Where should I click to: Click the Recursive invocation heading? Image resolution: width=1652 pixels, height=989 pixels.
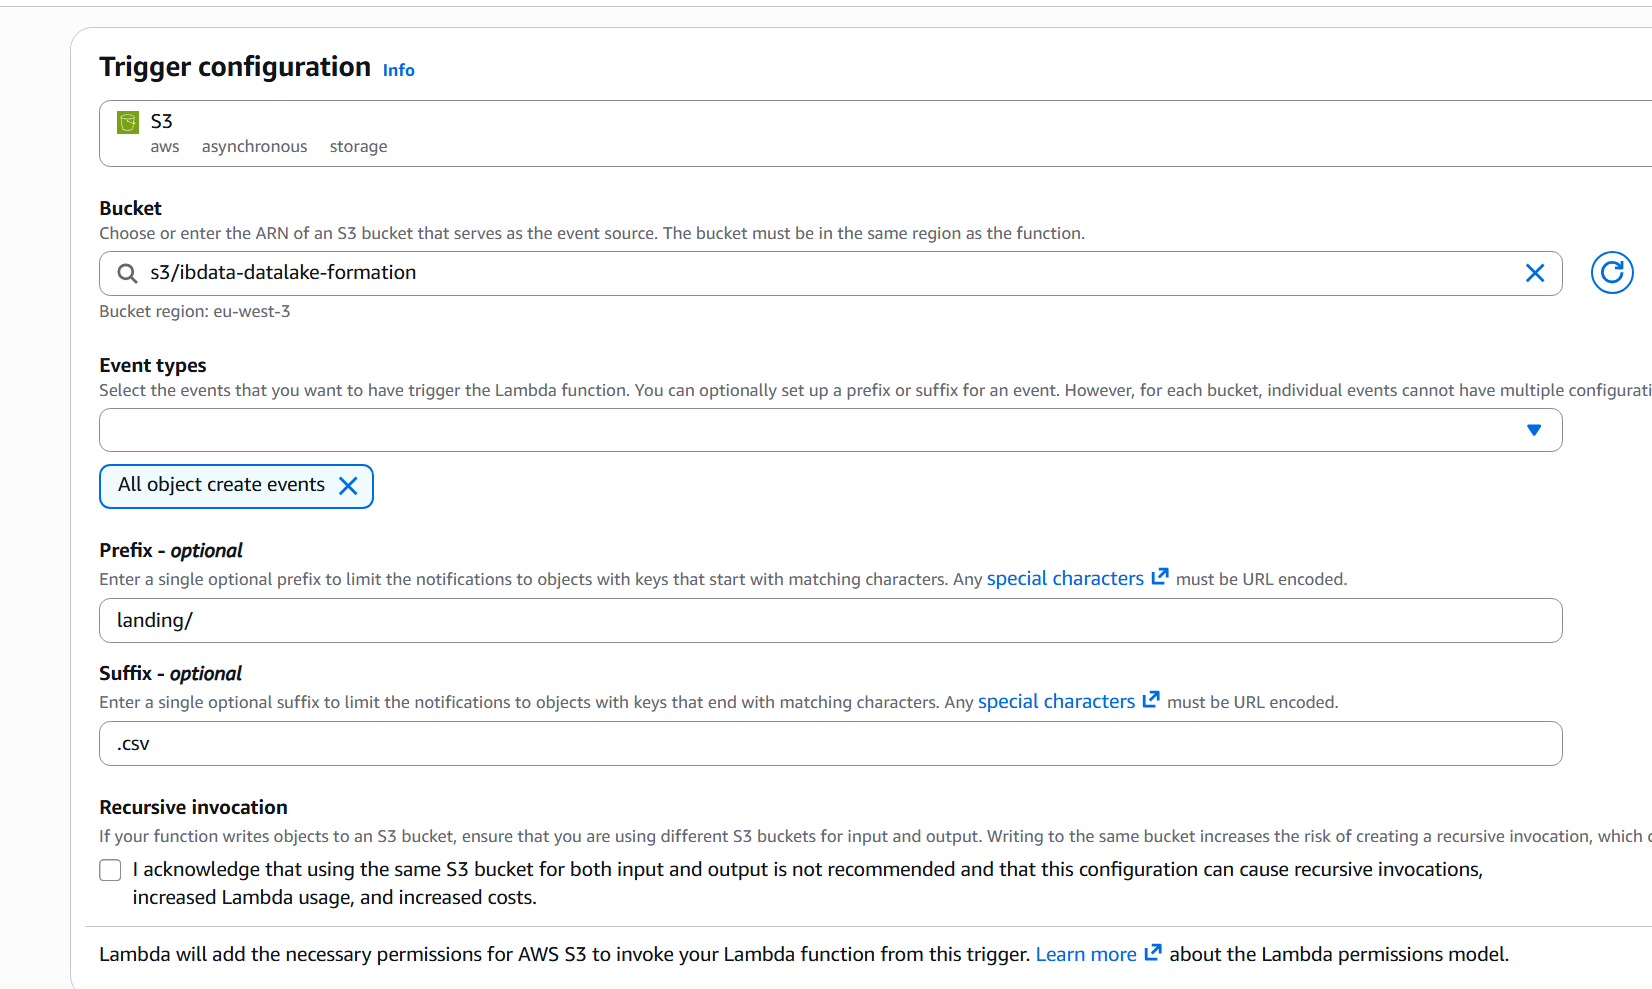point(193,807)
